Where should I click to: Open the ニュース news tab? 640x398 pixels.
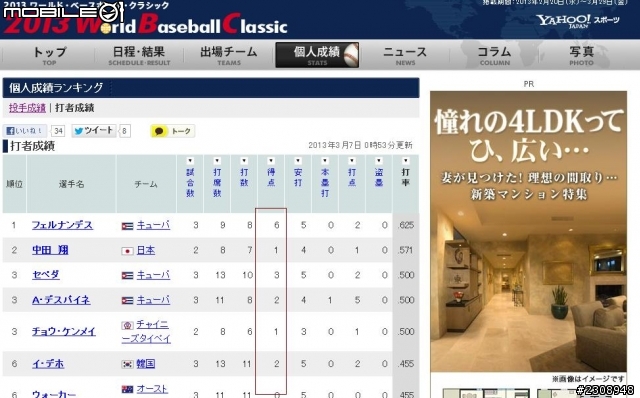pos(405,55)
